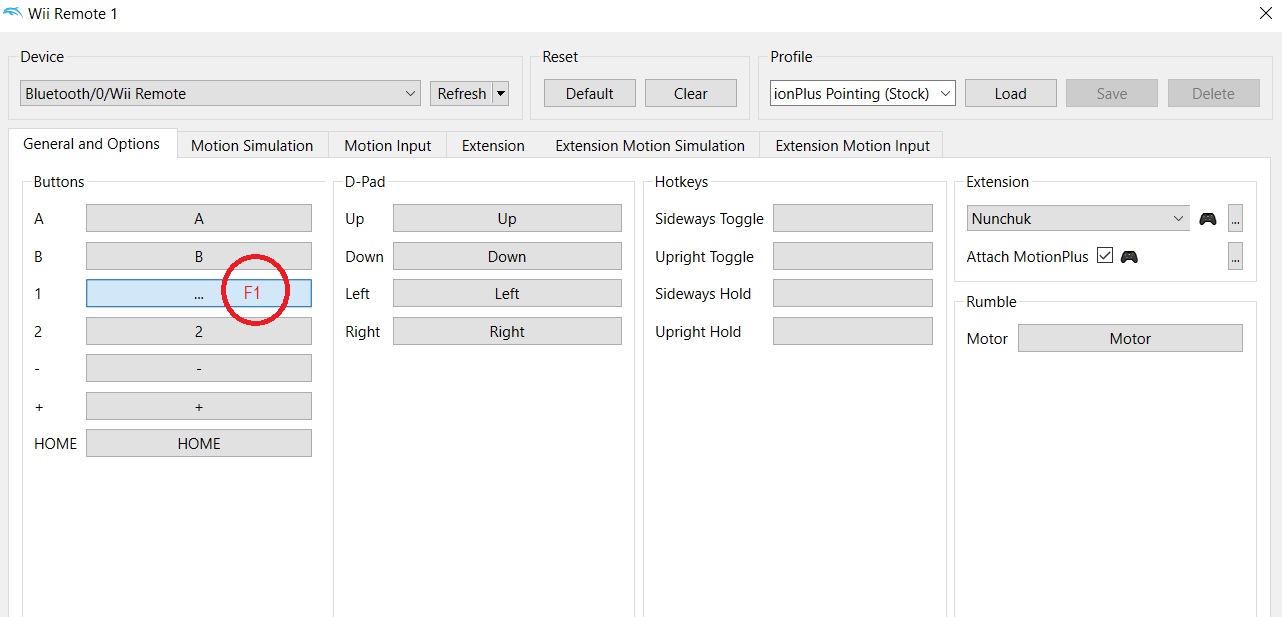The height and width of the screenshot is (617, 1282).
Task: Click the Save profile button
Action: tap(1112, 93)
